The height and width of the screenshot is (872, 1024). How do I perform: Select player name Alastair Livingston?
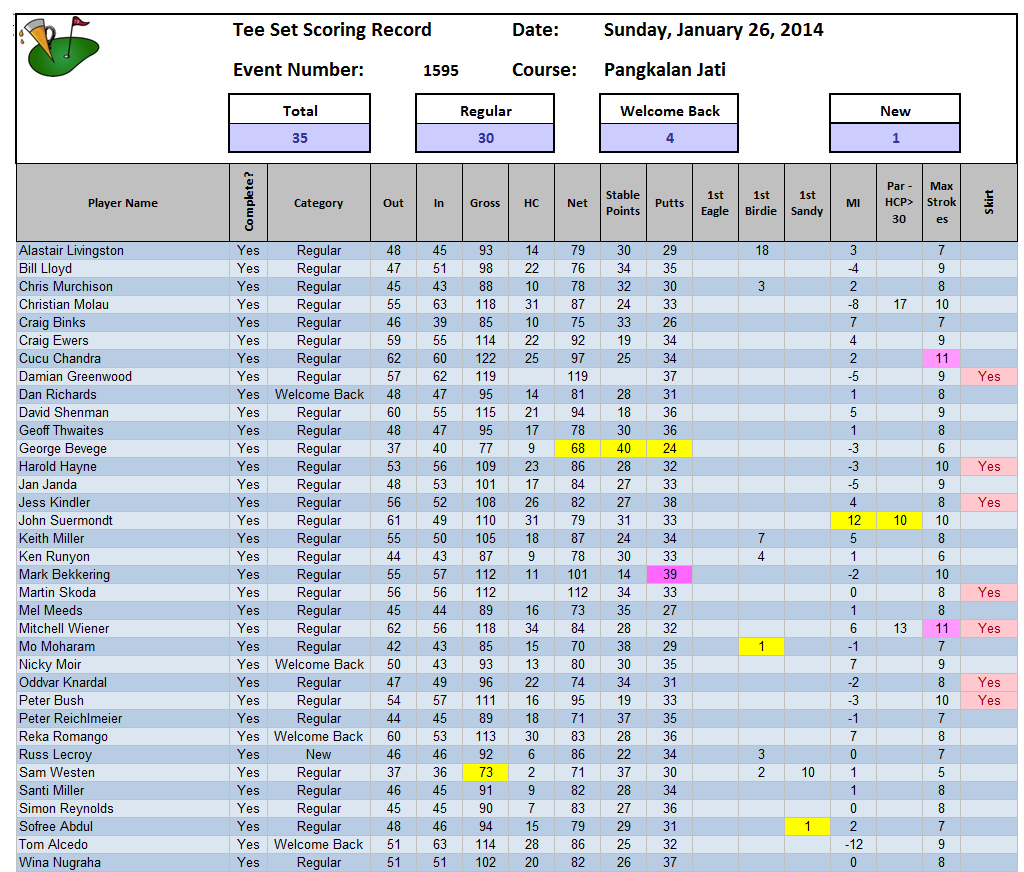coord(71,251)
